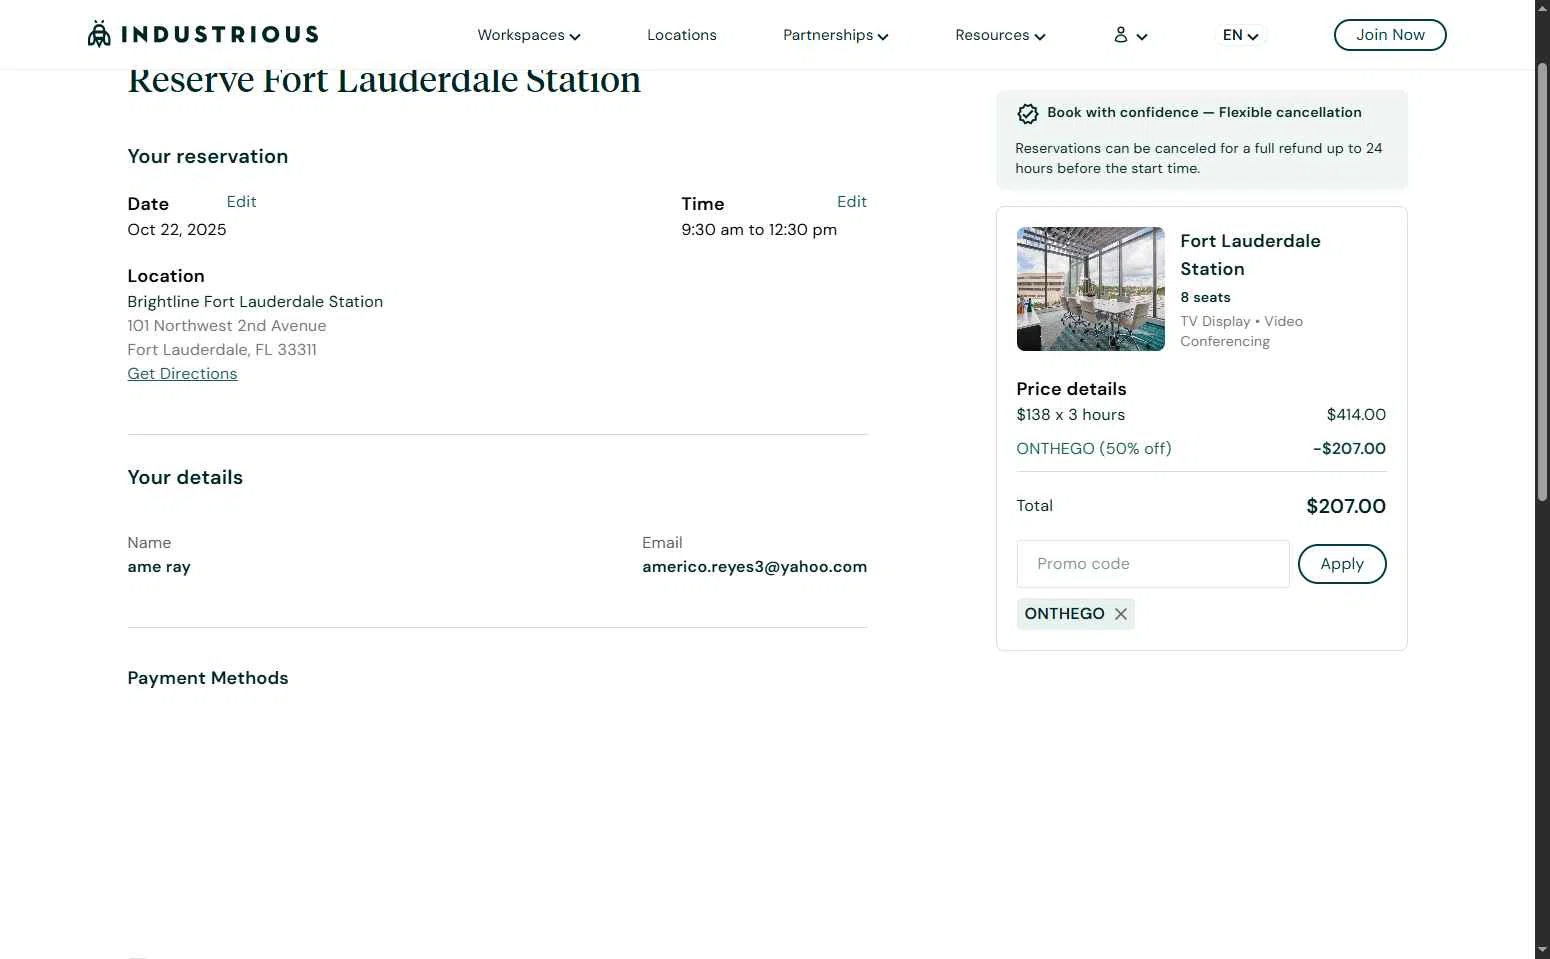Click the Payment Methods heading
The height and width of the screenshot is (959, 1550).
click(208, 678)
